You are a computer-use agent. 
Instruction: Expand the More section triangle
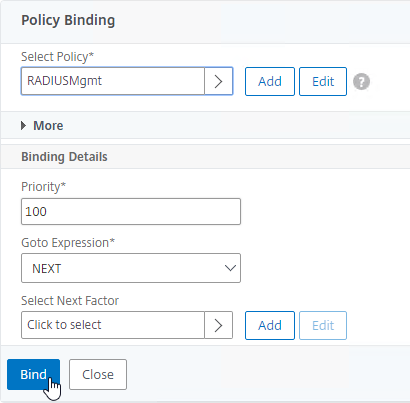[23, 126]
